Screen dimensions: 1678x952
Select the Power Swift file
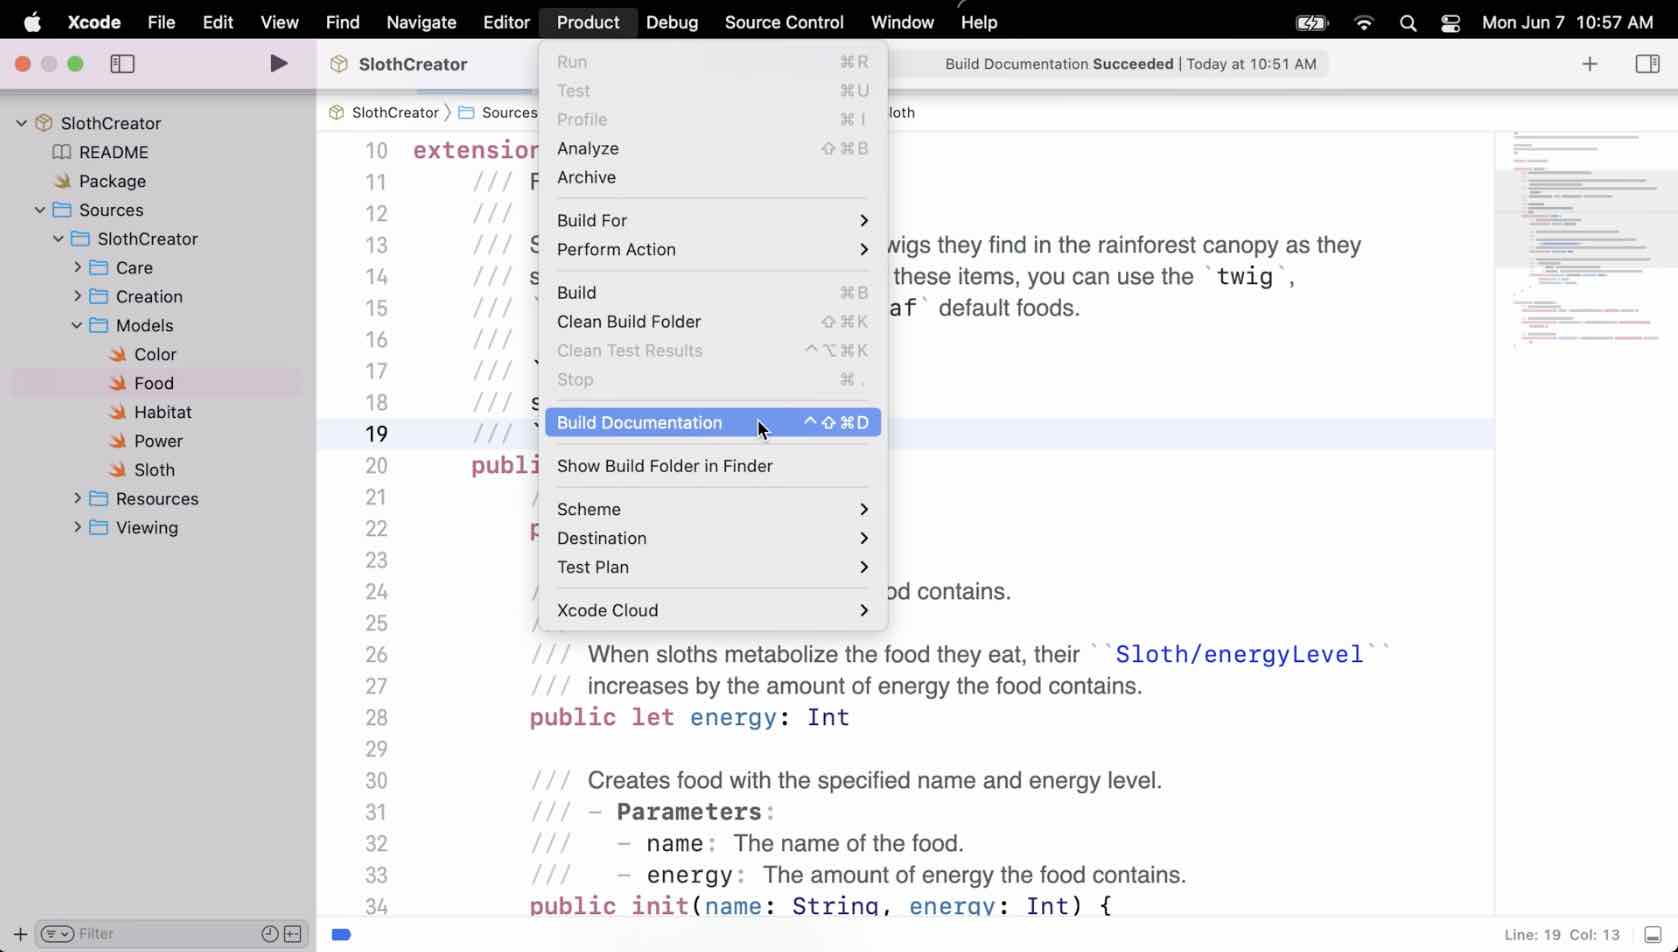(158, 441)
